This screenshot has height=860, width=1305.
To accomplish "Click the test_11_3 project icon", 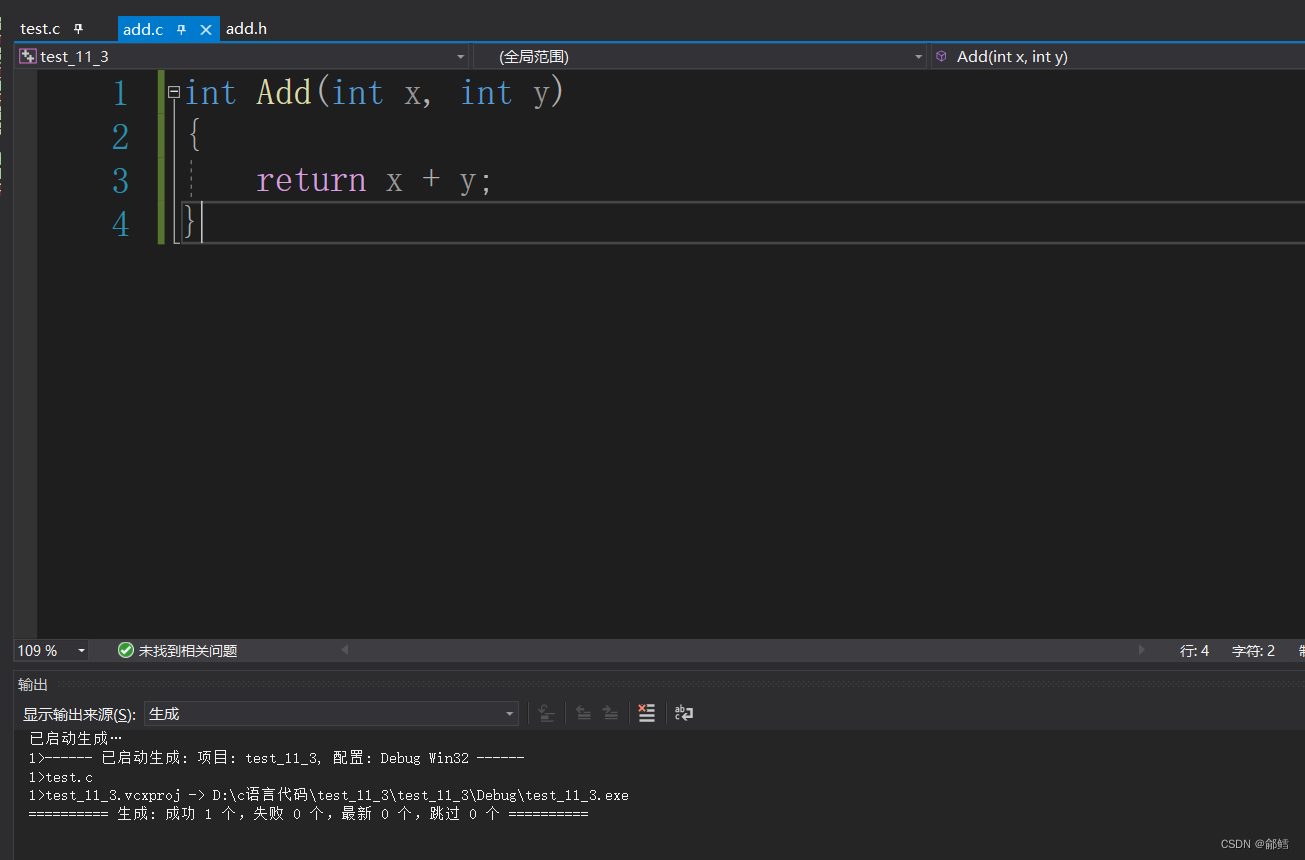I will coord(28,57).
